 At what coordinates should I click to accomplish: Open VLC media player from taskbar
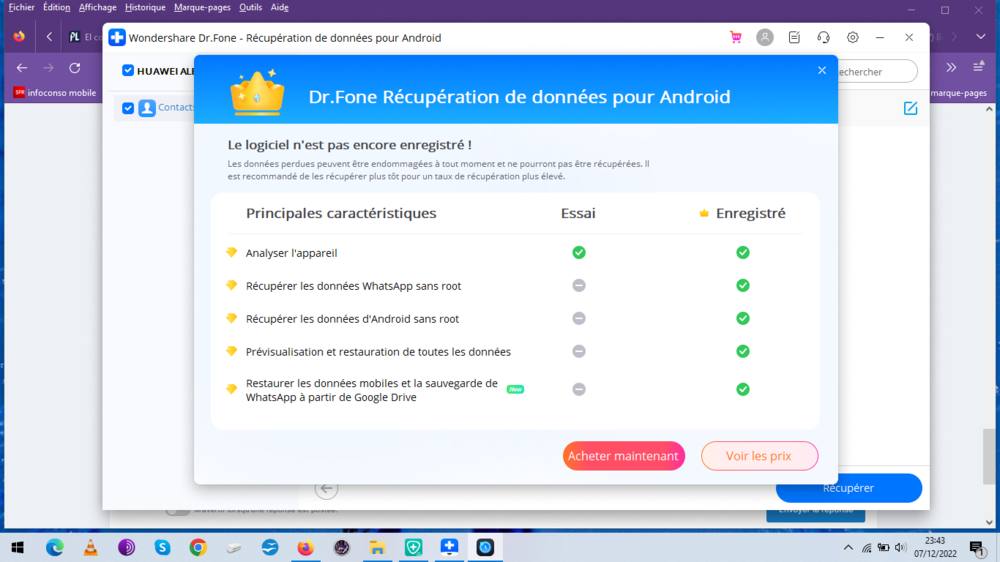(x=90, y=547)
